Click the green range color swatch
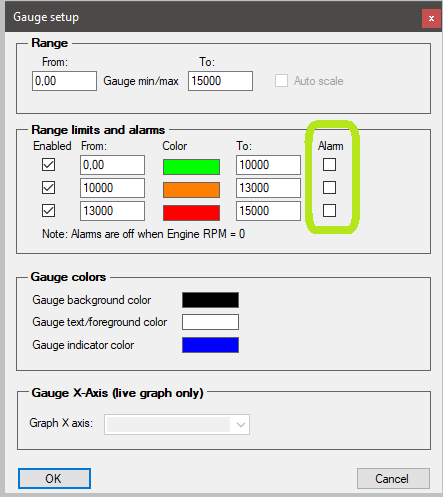This screenshot has width=443, height=497. [191, 167]
